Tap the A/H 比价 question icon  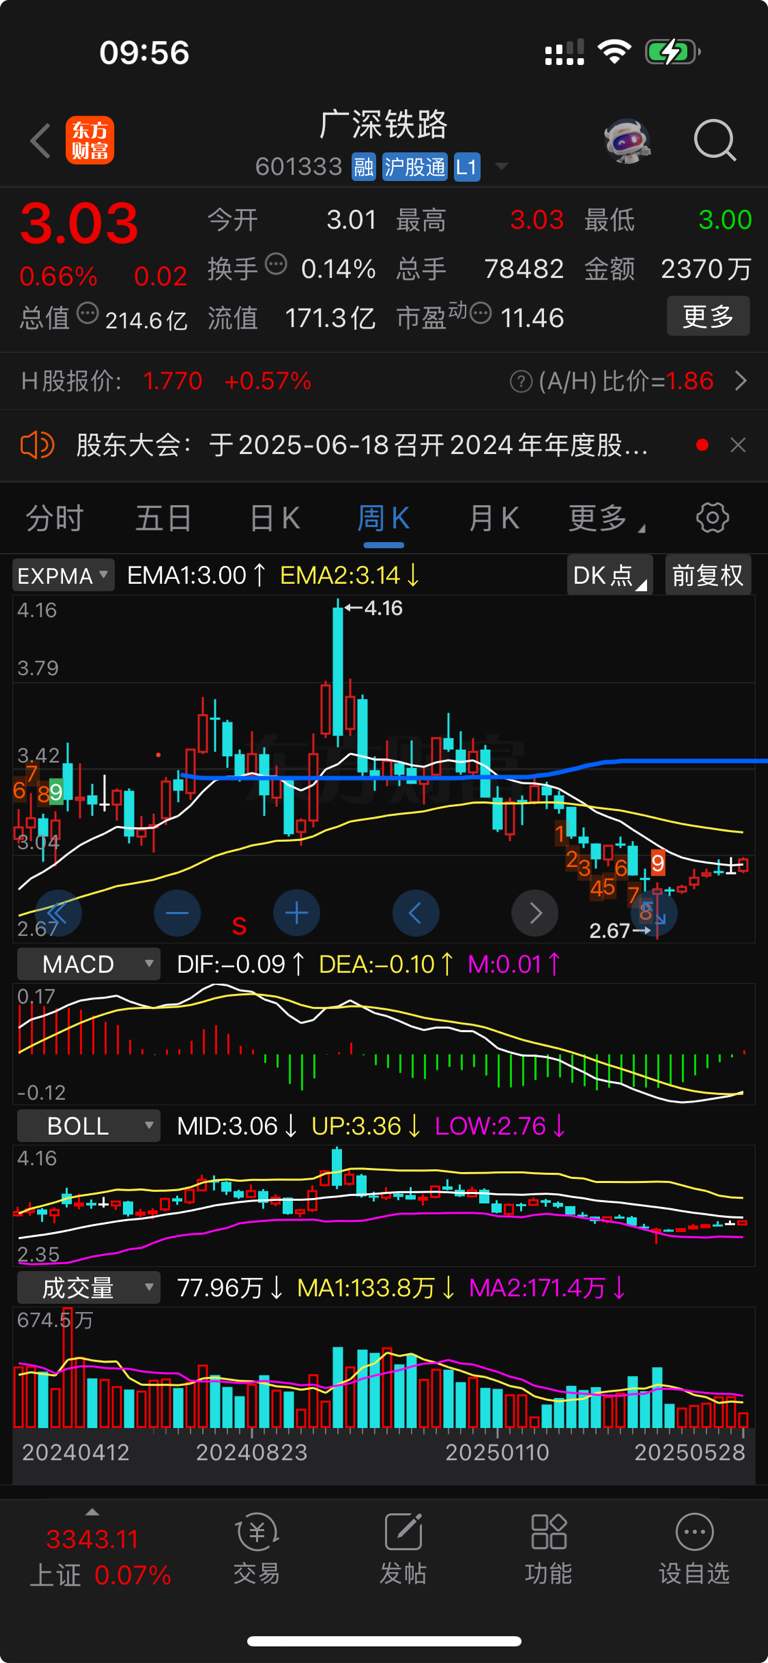520,381
